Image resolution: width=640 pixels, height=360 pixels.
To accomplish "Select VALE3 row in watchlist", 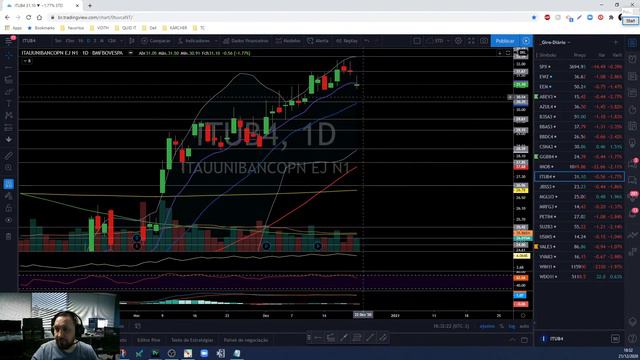I will (579, 247).
